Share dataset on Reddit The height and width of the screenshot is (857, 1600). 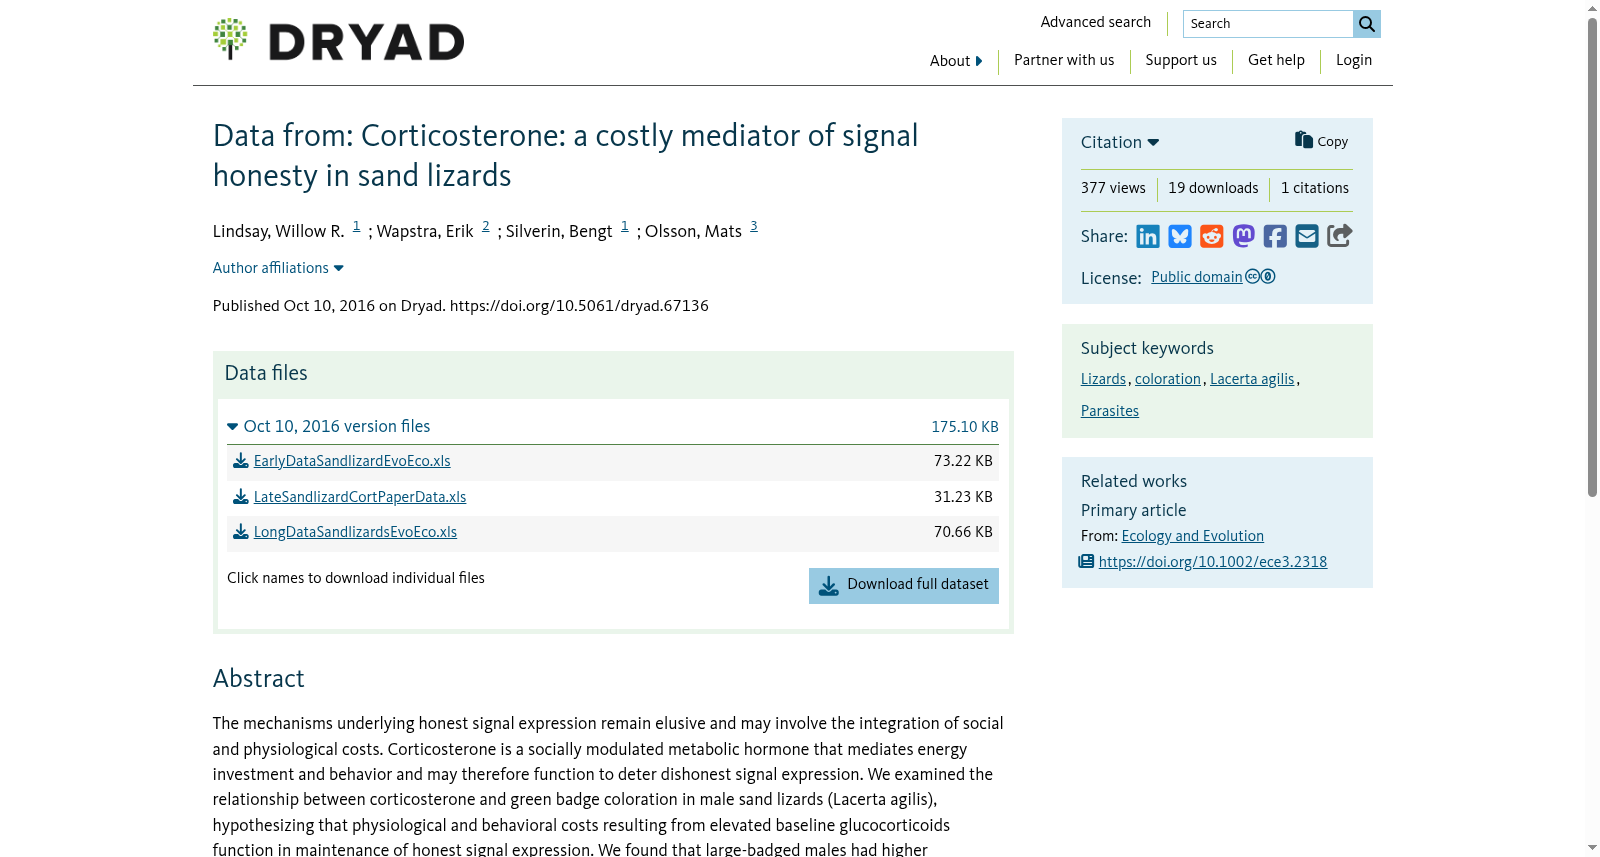[x=1212, y=236]
